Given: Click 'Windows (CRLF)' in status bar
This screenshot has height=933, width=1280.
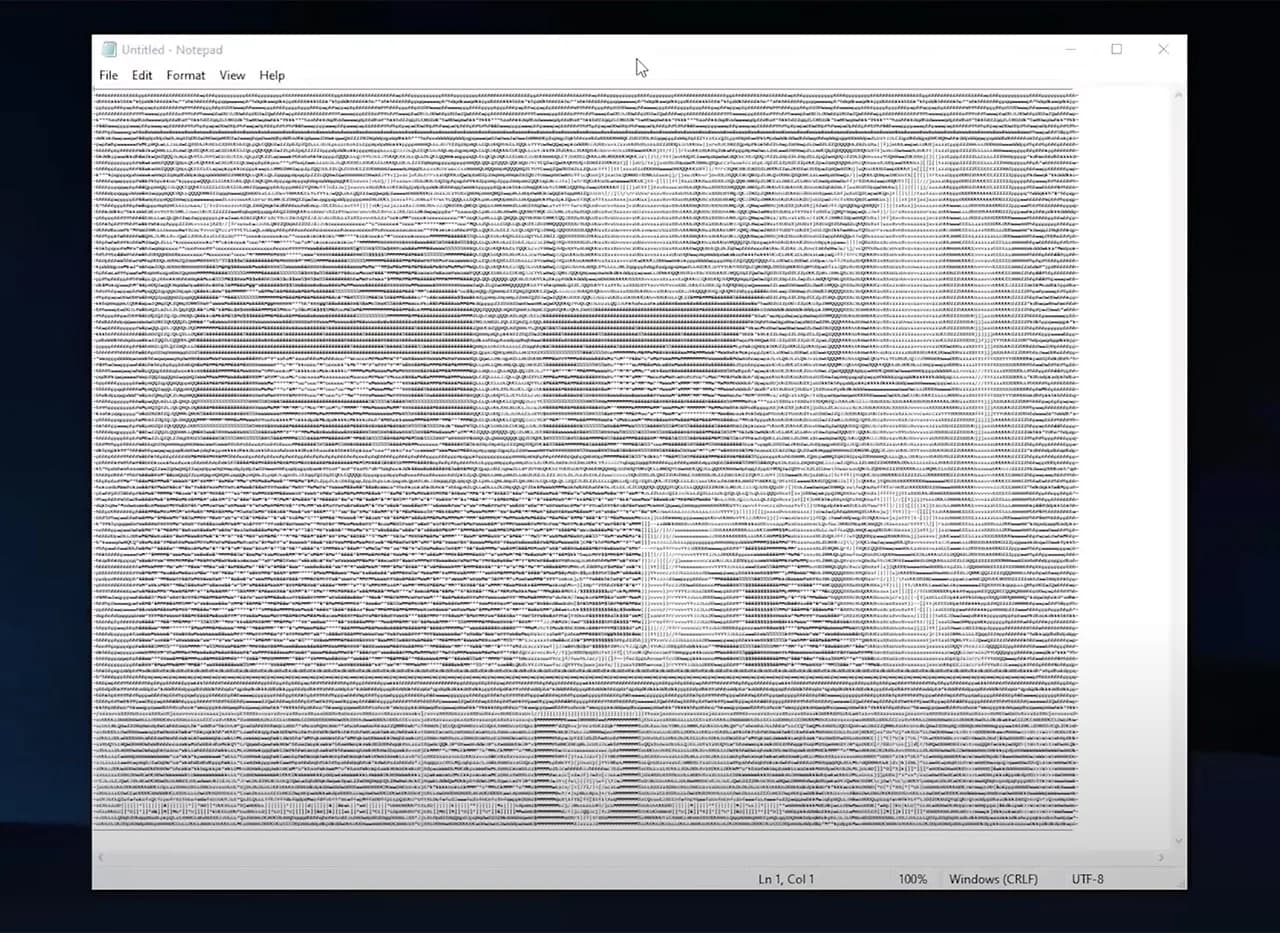Looking at the screenshot, I should click(993, 879).
